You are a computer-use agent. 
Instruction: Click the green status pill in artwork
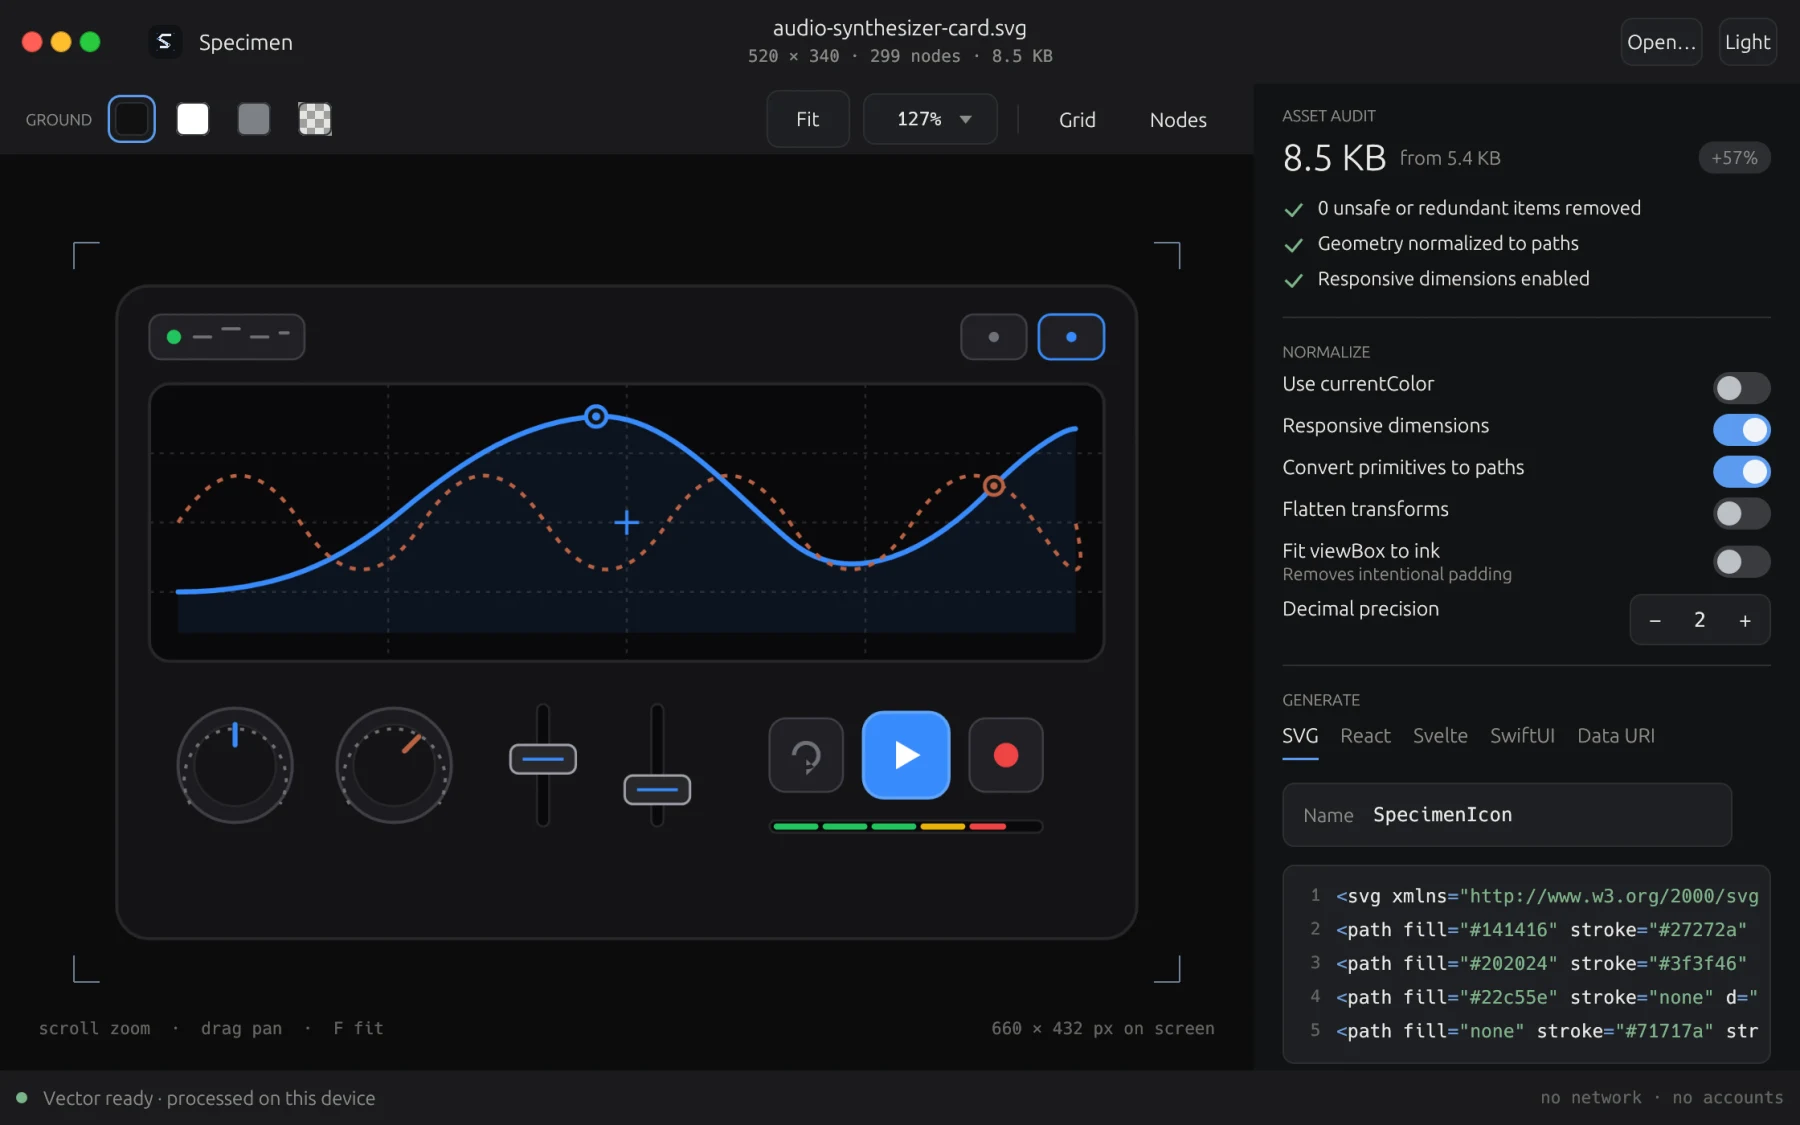click(227, 337)
